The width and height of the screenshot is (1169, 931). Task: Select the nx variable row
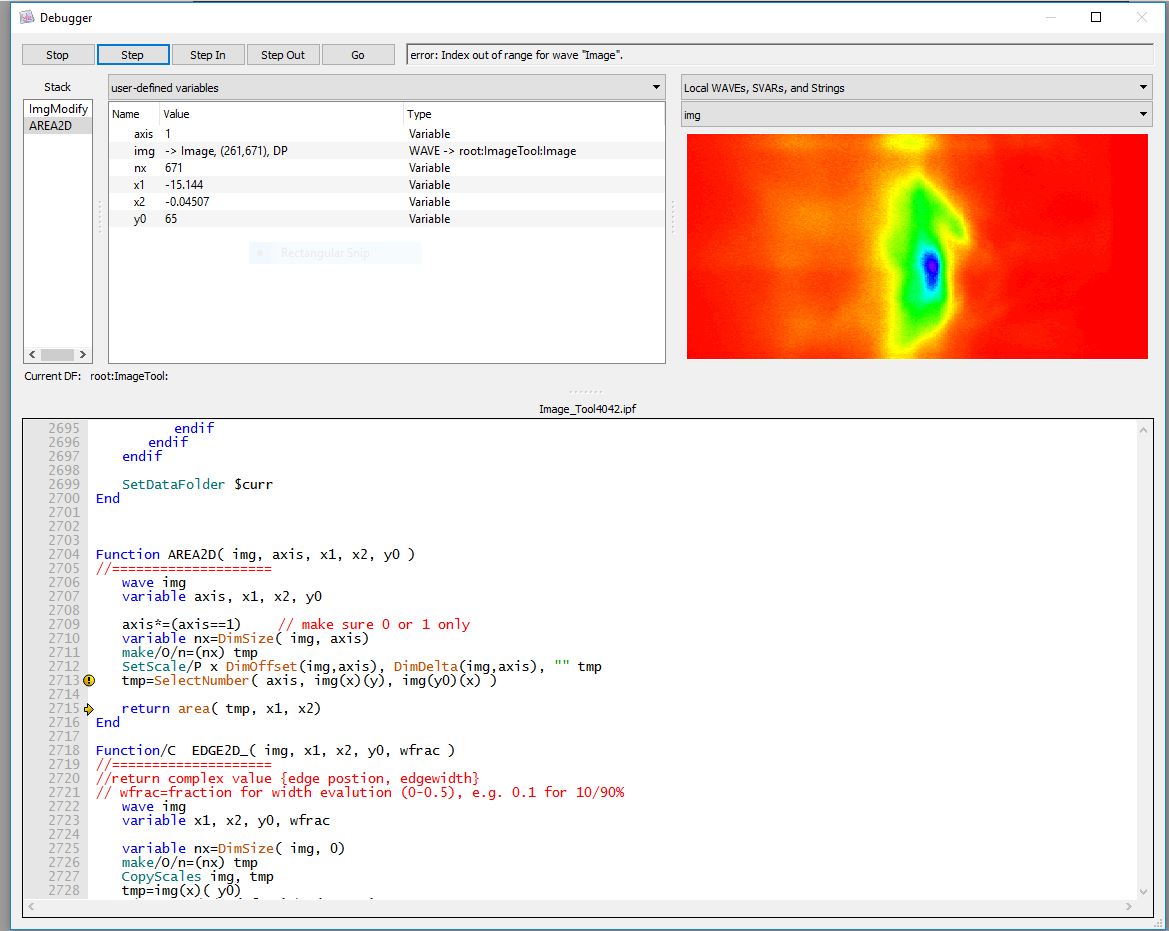(386, 168)
